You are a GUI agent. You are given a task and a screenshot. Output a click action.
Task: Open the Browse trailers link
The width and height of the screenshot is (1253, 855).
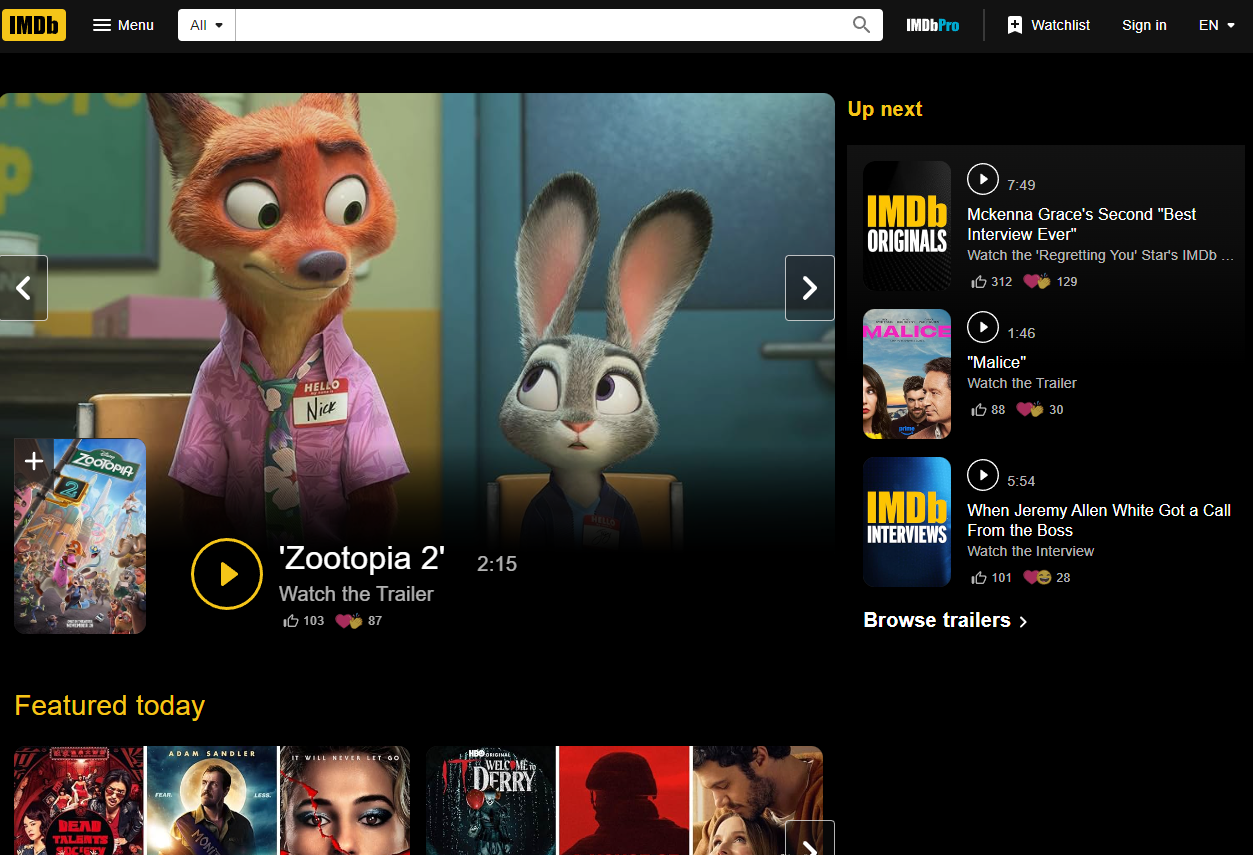point(945,620)
